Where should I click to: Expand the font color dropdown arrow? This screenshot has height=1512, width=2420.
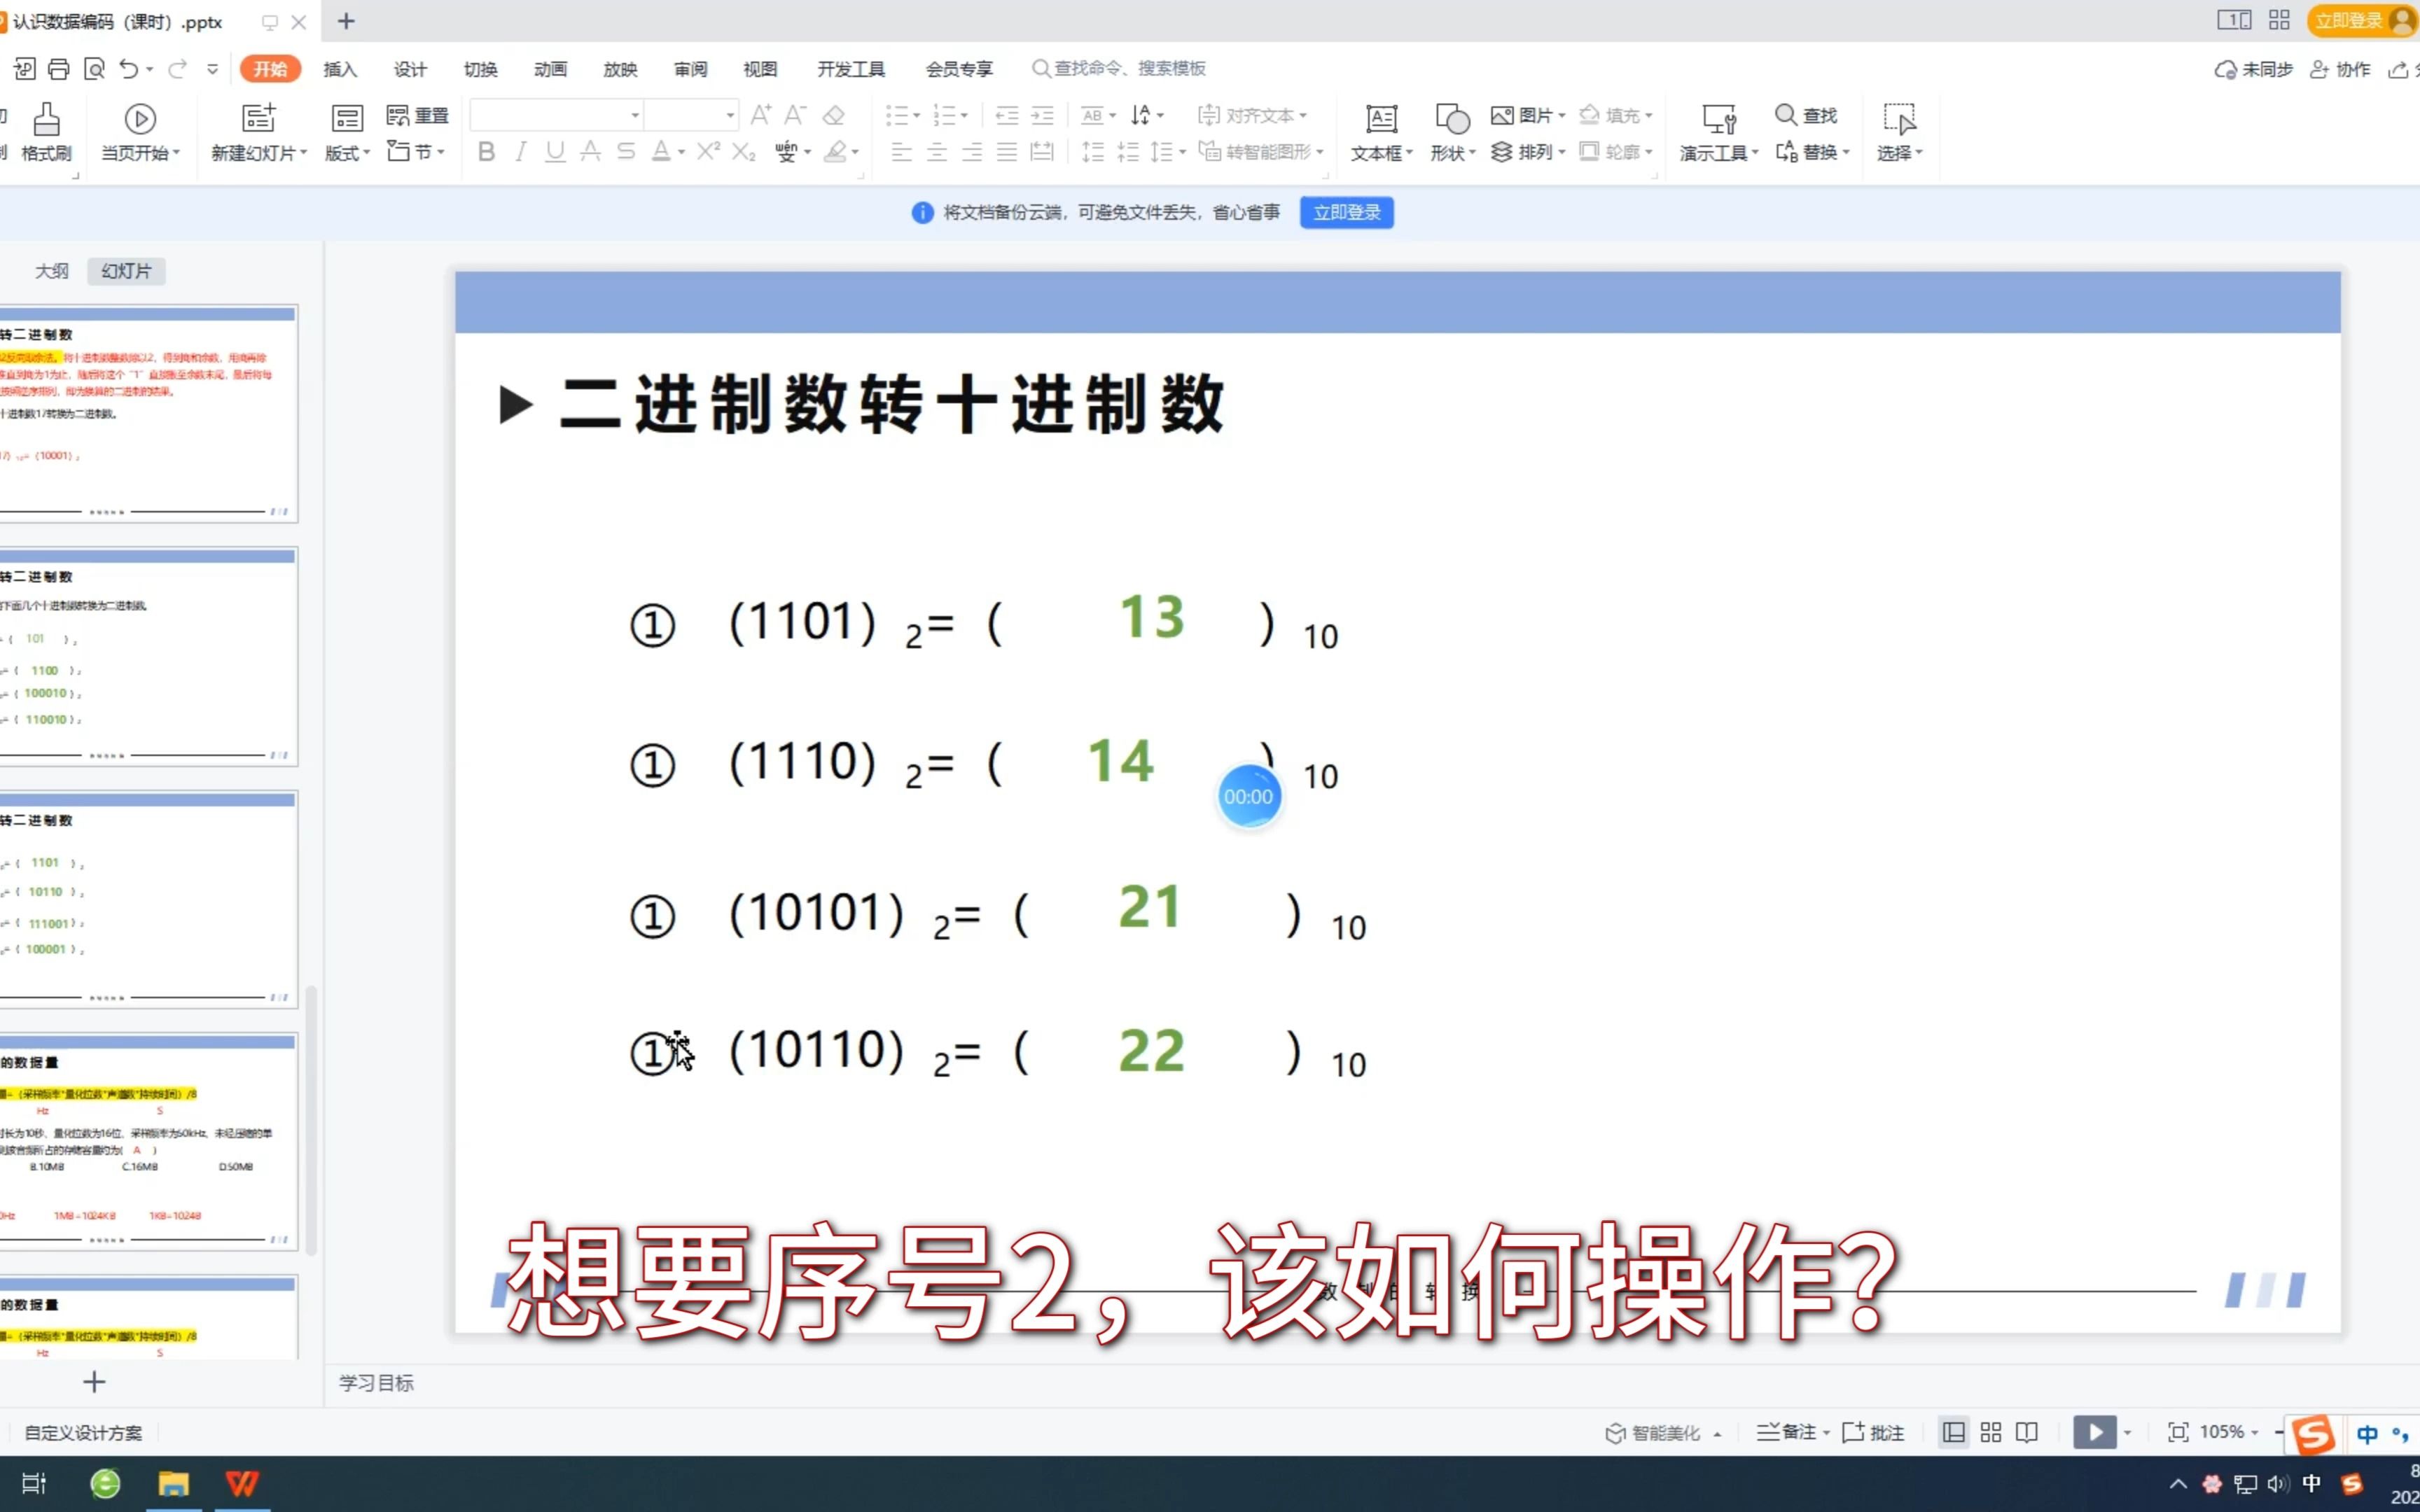pos(681,152)
